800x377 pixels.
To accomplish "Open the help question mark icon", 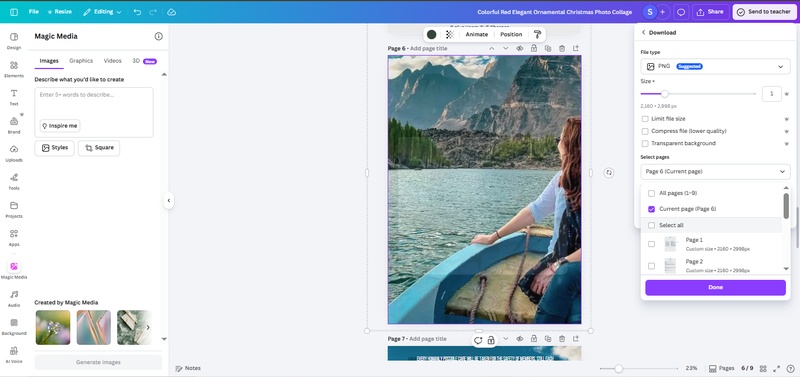I will (790, 368).
